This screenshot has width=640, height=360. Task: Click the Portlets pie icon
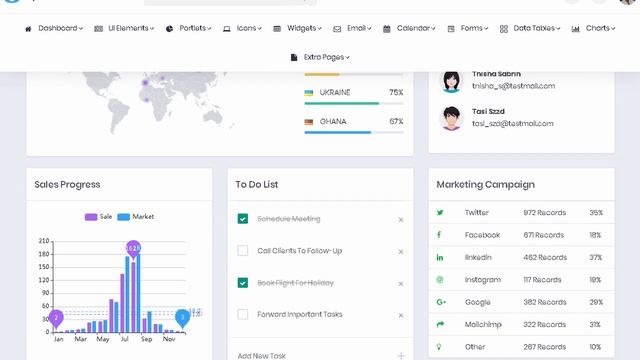click(169, 29)
